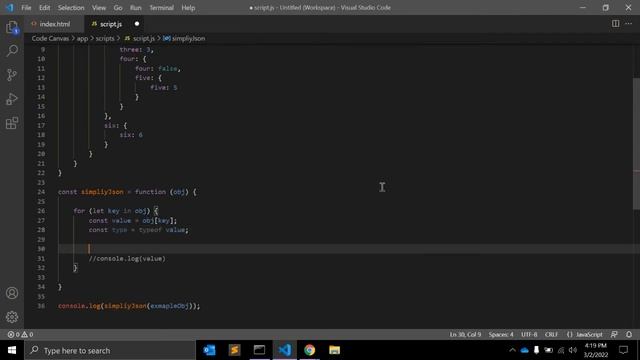Open the Go menu
Image resolution: width=640 pixels, height=360 pixels.
pos(118,8)
